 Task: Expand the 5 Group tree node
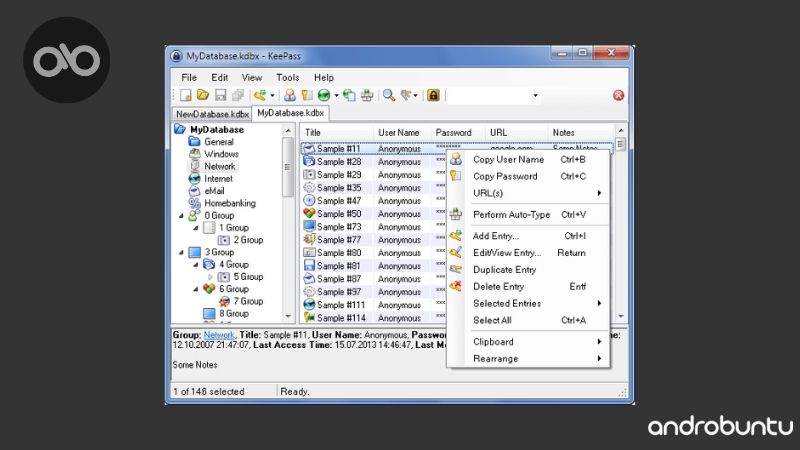210,277
